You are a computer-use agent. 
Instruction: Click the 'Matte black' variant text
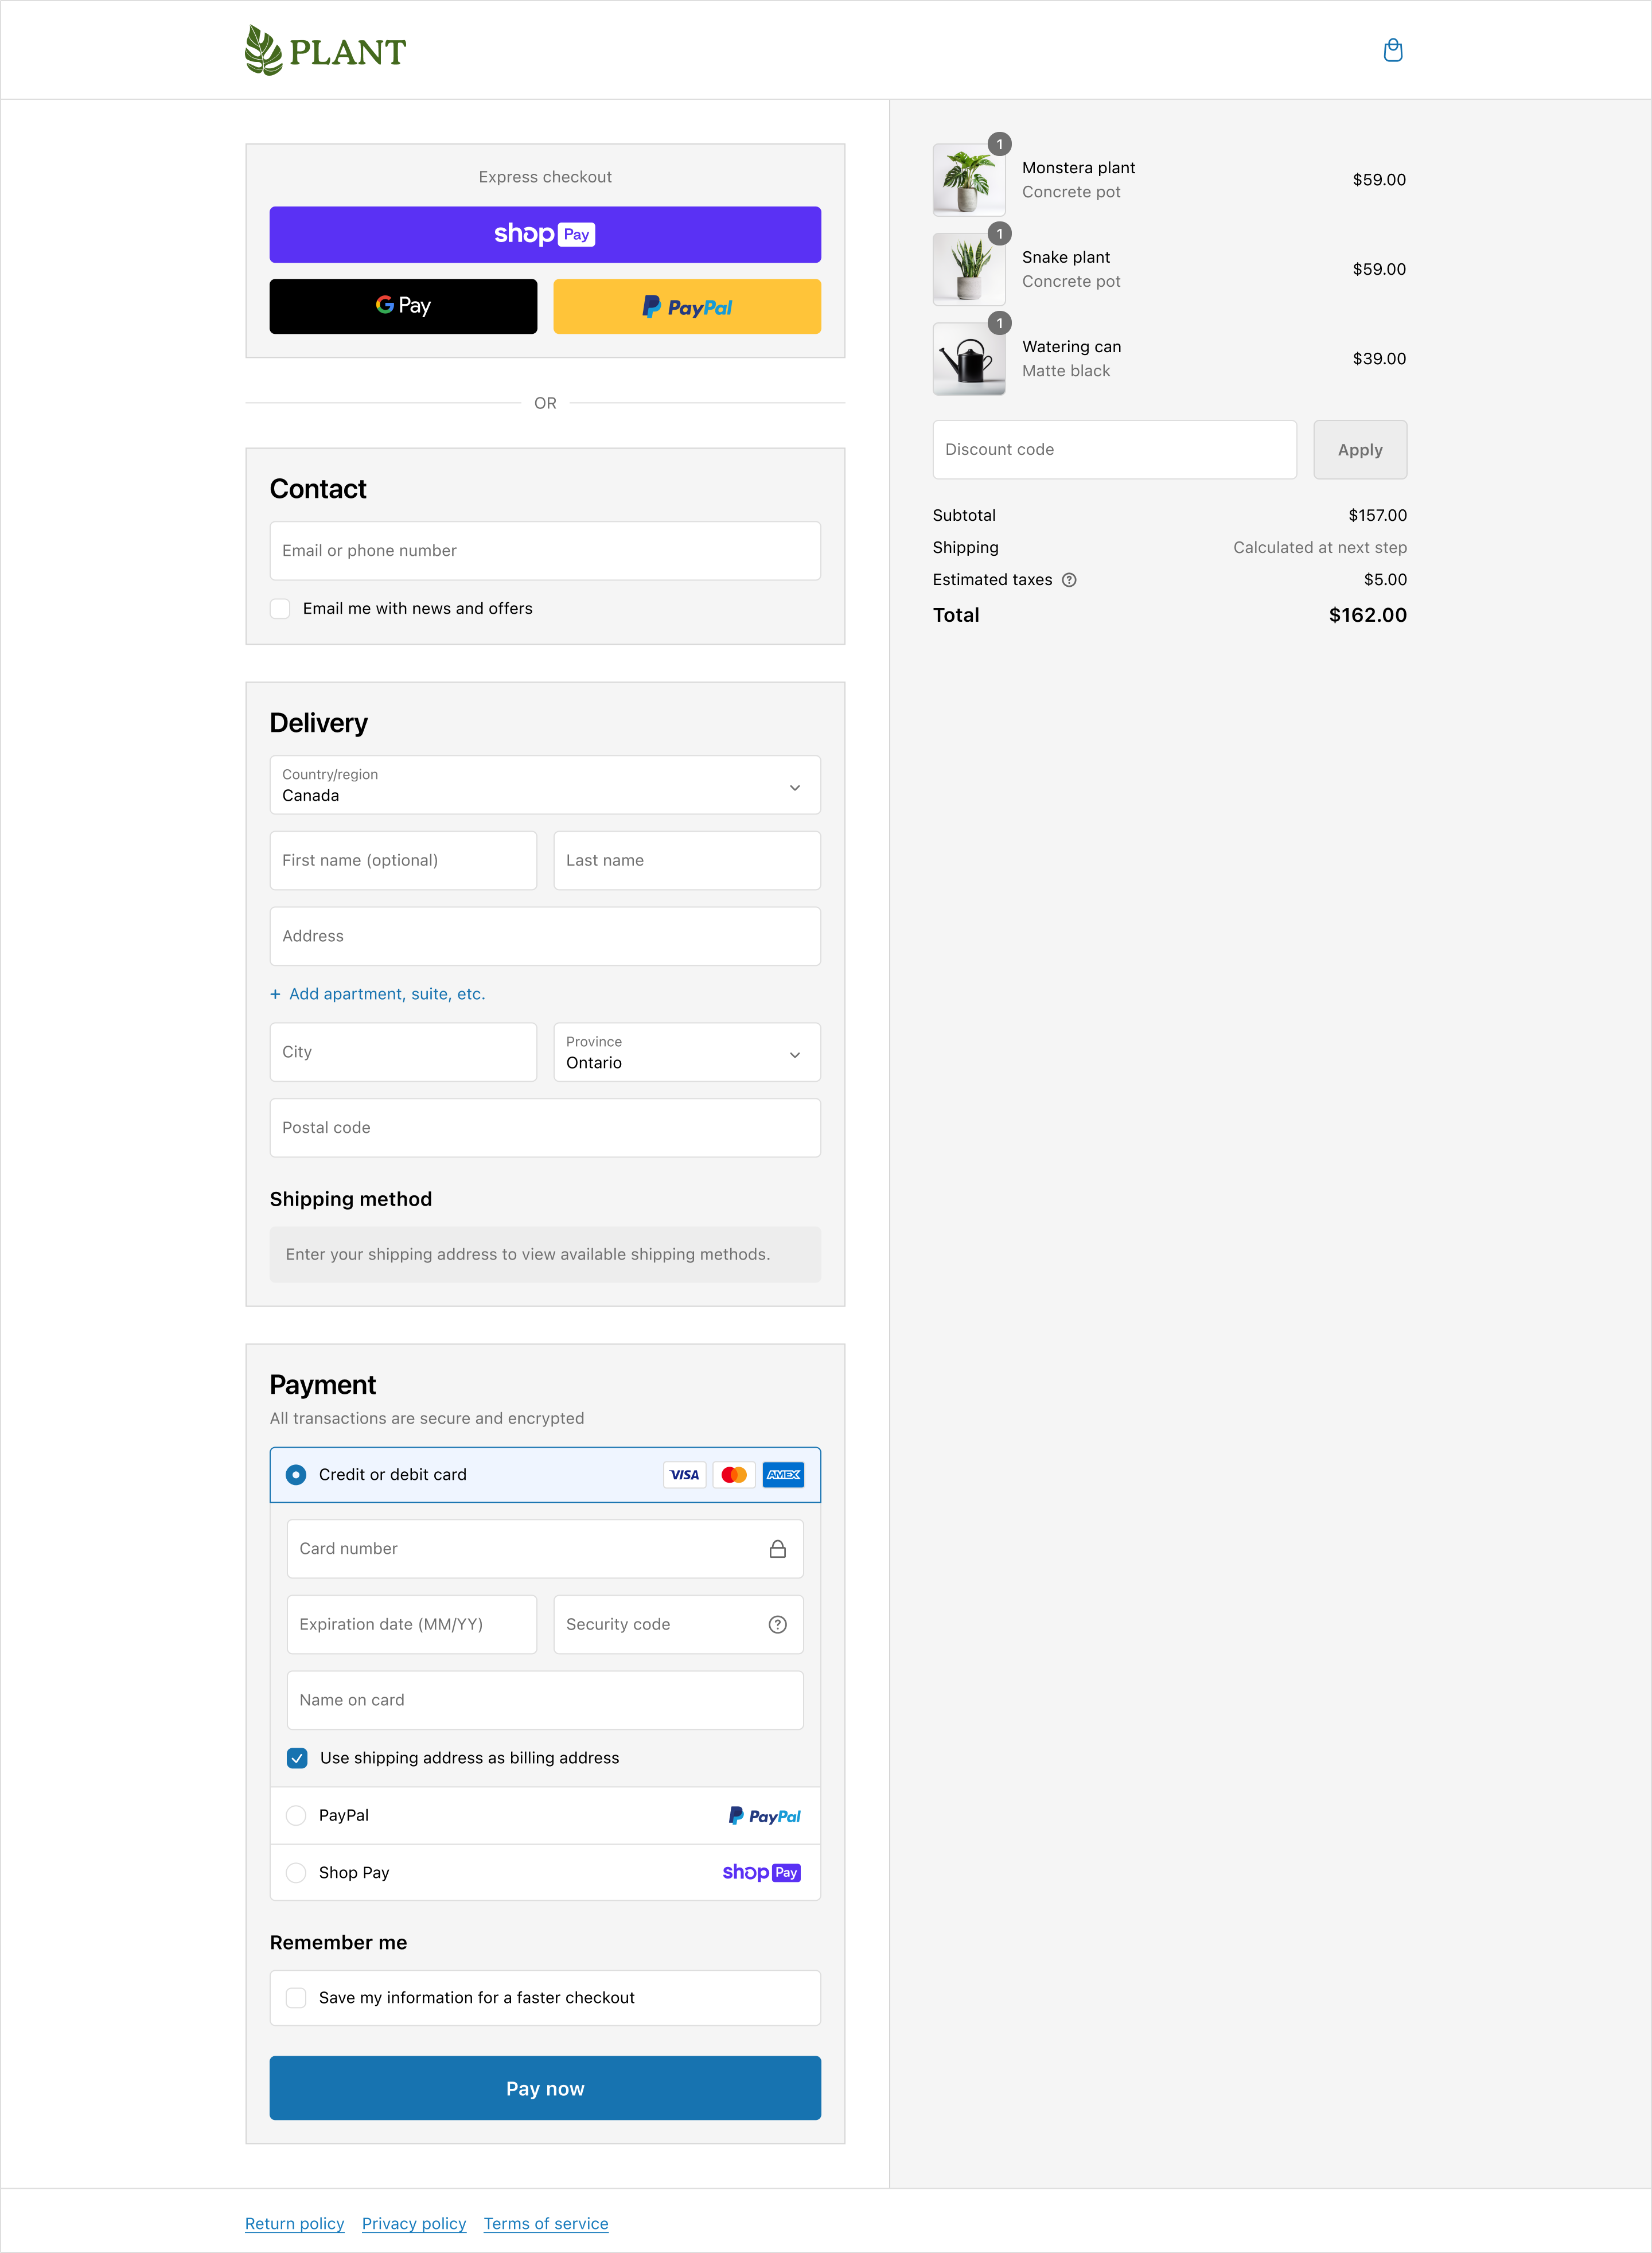pos(1066,371)
